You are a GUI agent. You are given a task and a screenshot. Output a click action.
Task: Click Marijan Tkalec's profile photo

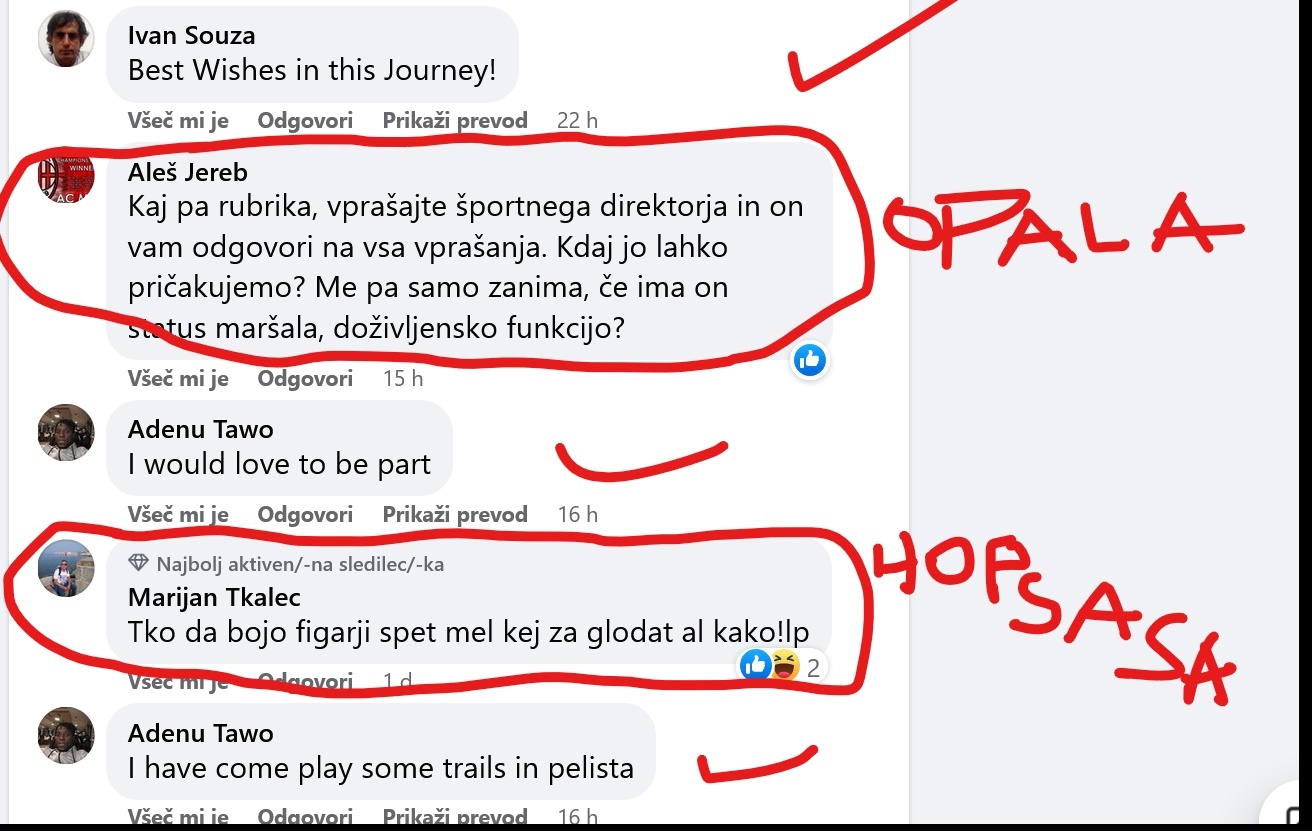pos(66,568)
